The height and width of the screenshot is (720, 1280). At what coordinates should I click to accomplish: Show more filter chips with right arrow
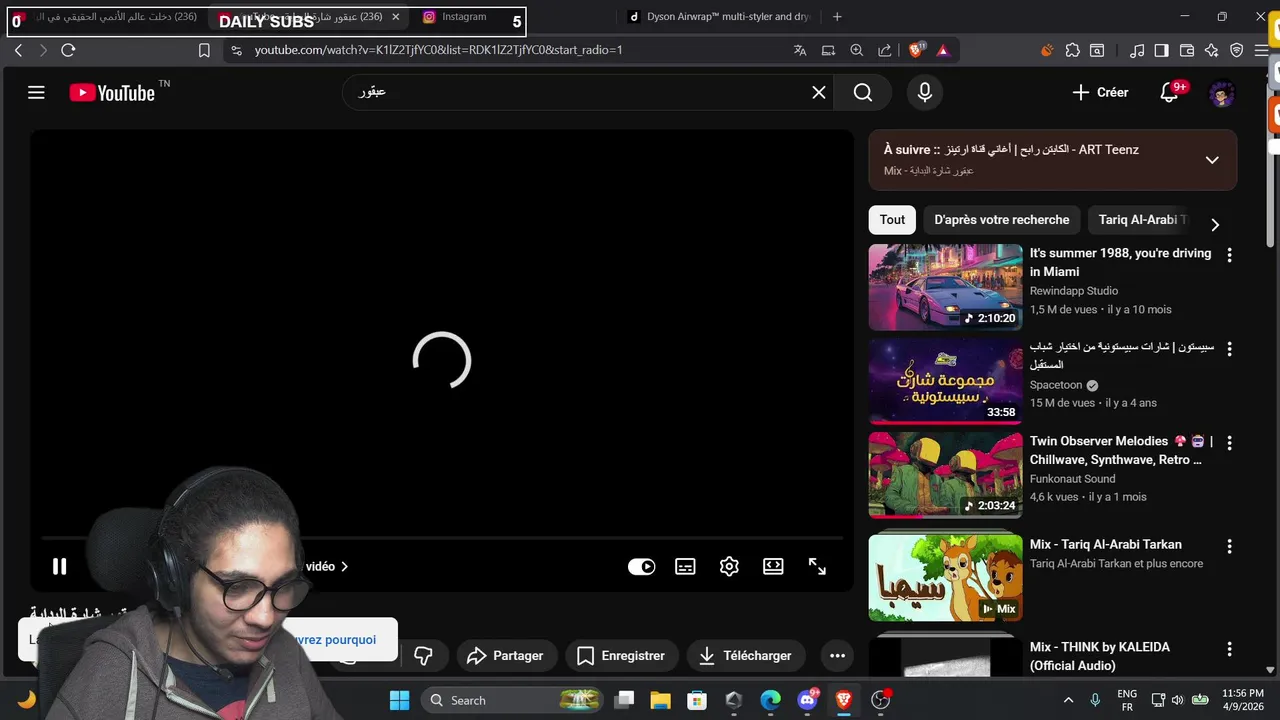pyautogui.click(x=1215, y=225)
